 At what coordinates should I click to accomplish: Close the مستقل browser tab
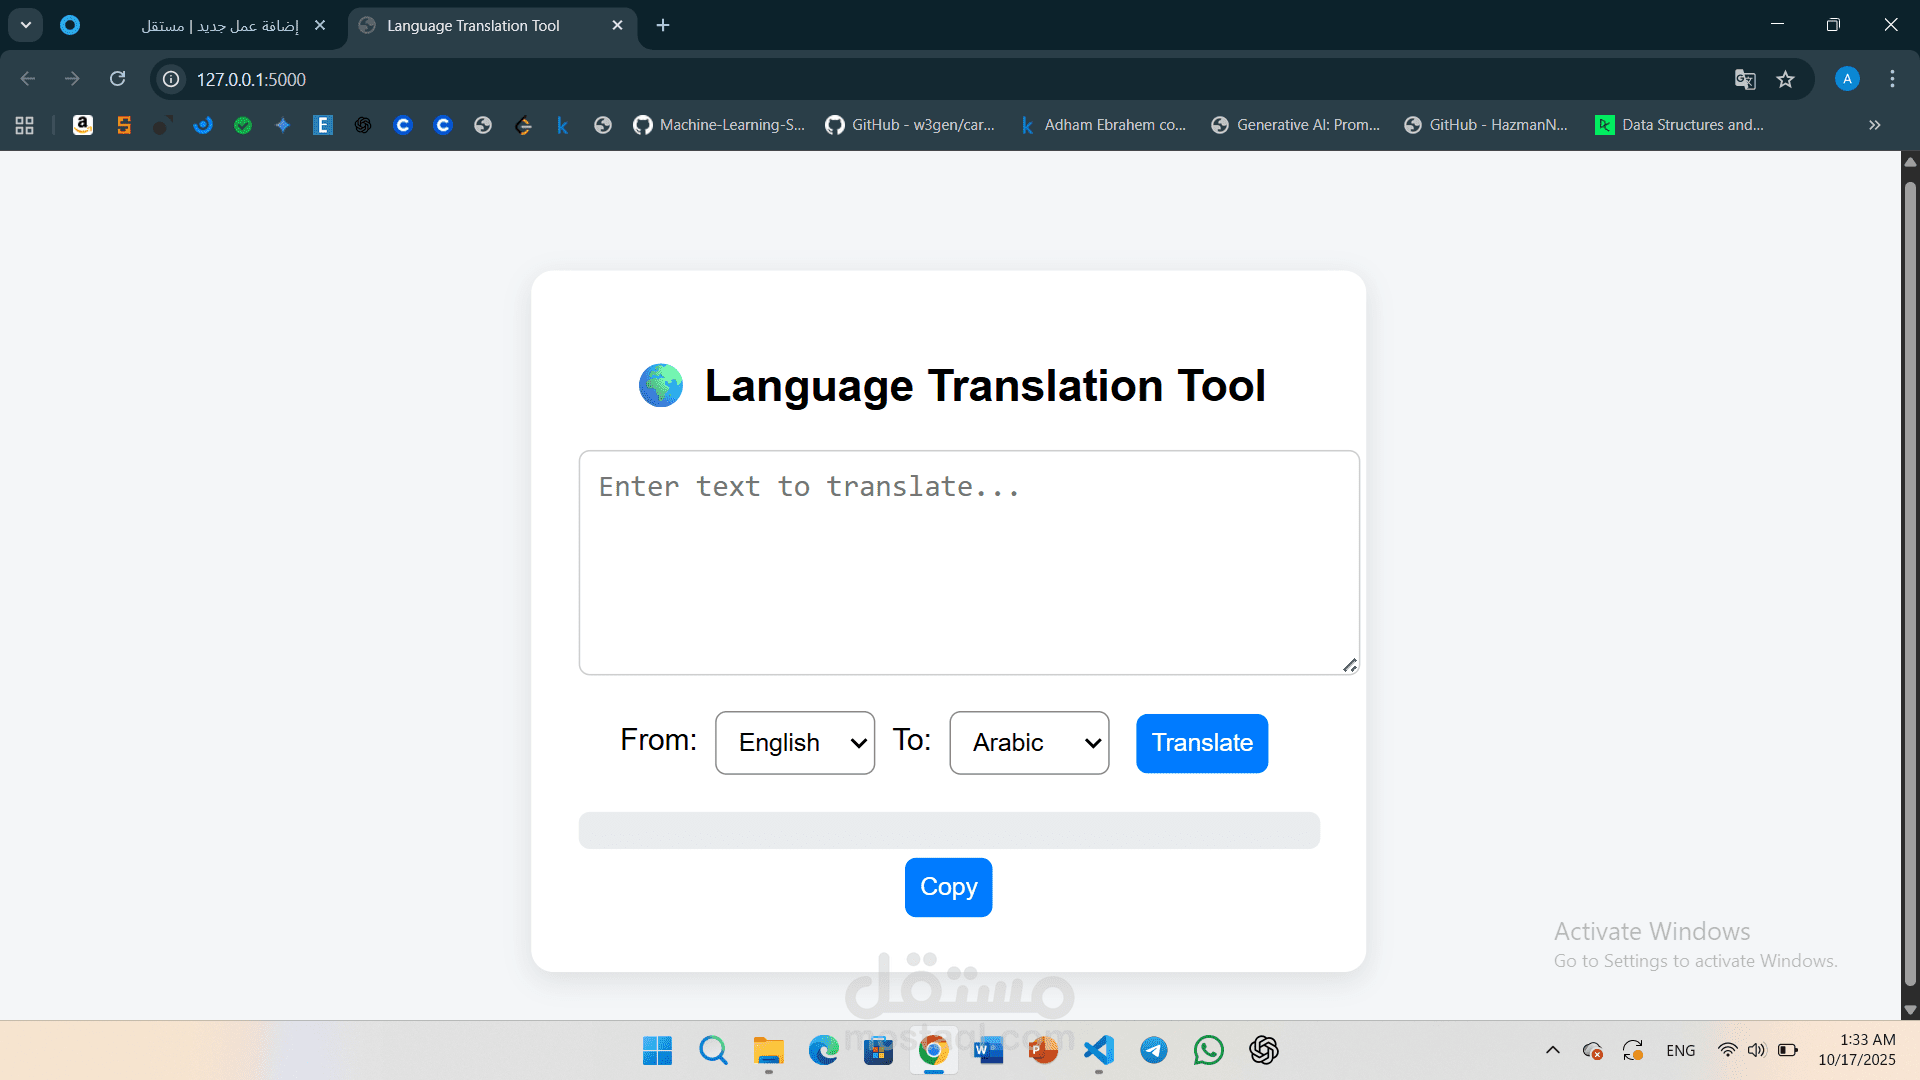point(320,25)
